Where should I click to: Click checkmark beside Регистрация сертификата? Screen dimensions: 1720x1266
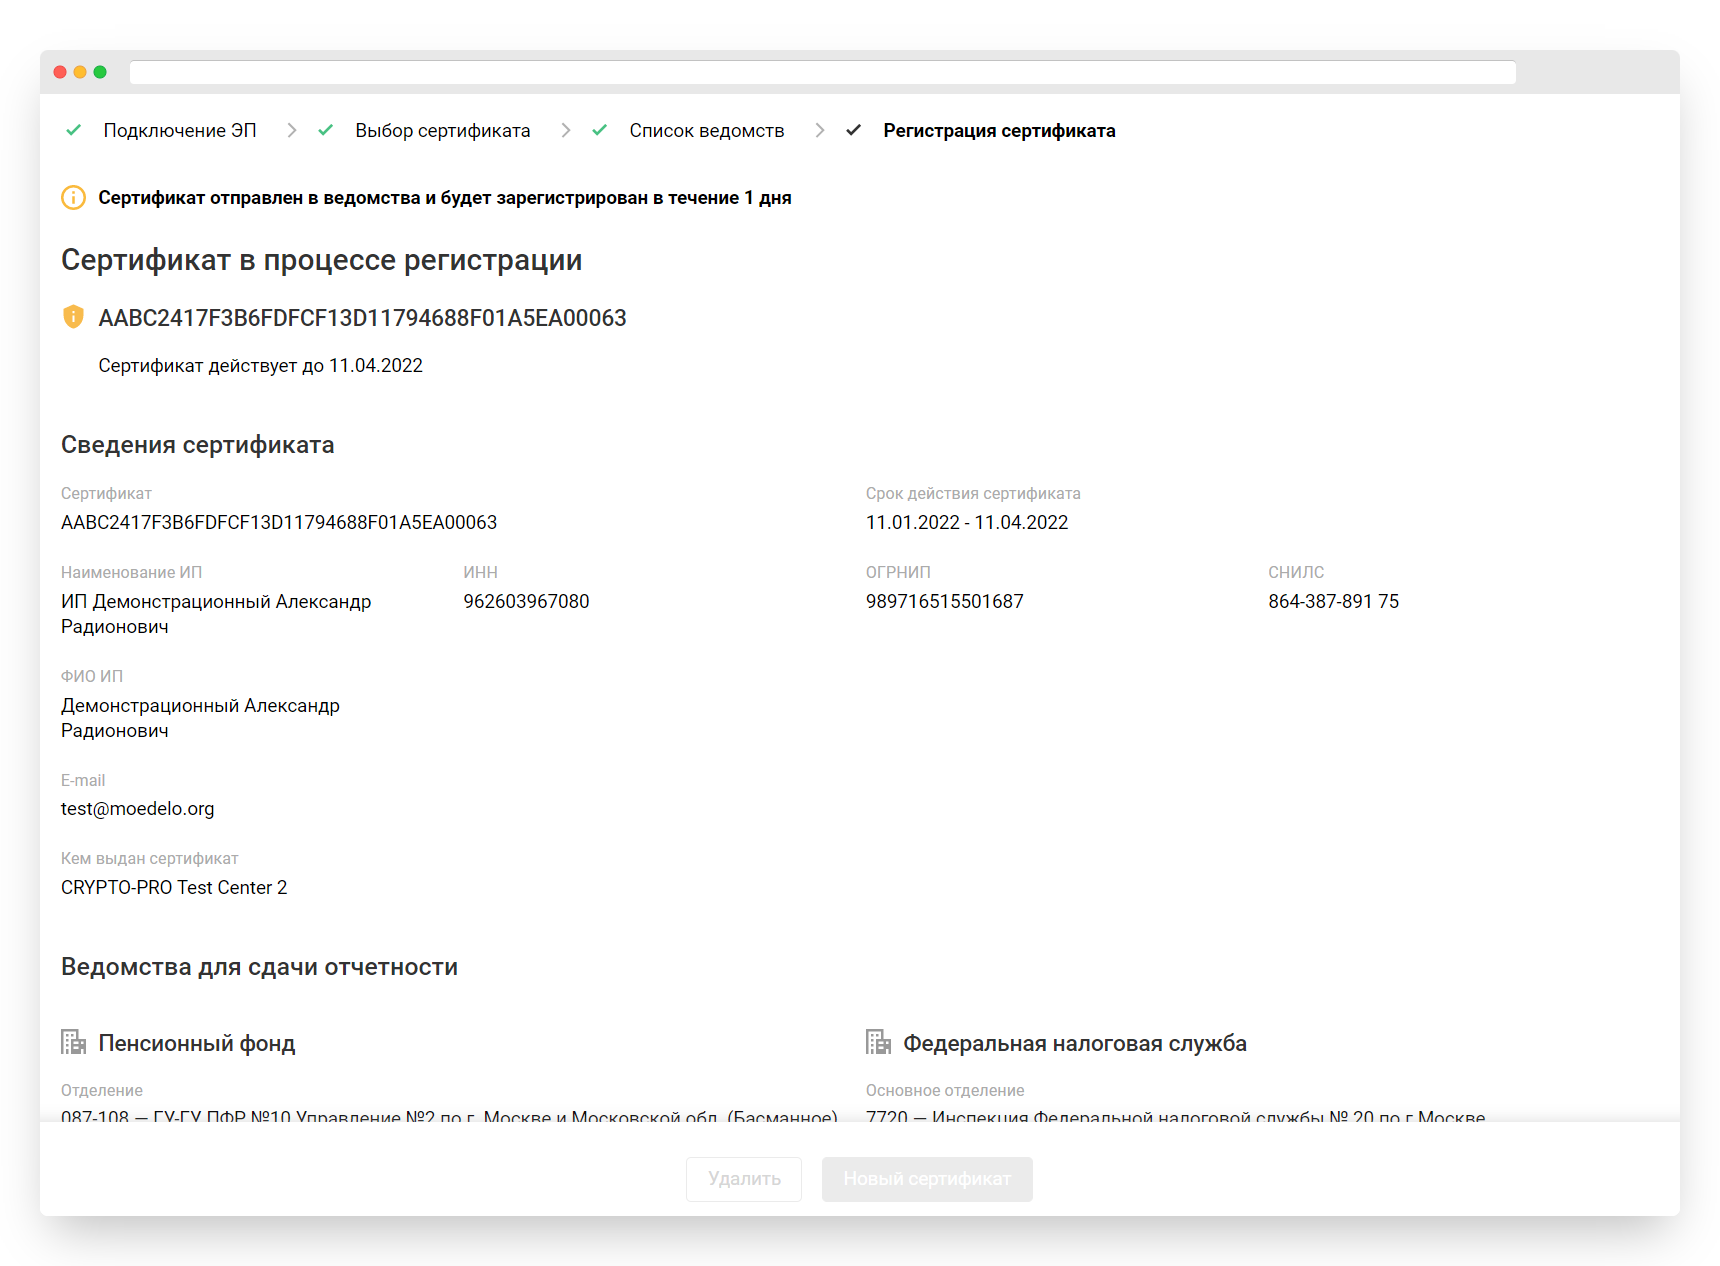853,130
